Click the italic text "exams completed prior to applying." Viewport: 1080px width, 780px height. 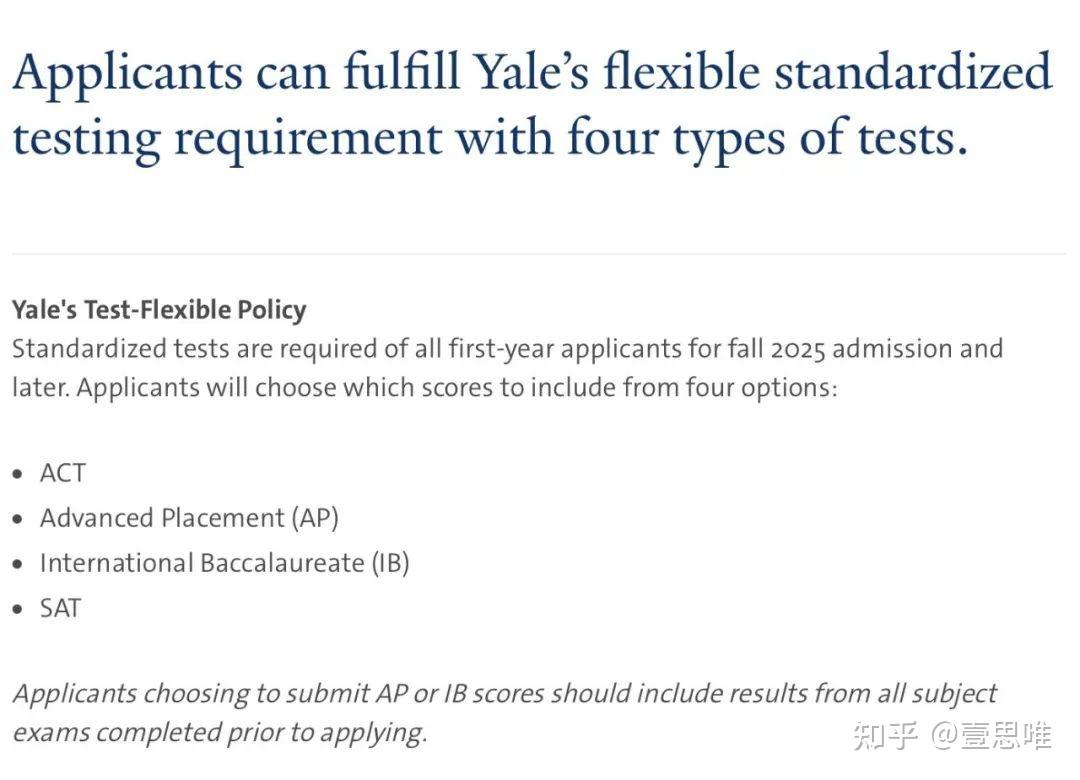coord(219,732)
